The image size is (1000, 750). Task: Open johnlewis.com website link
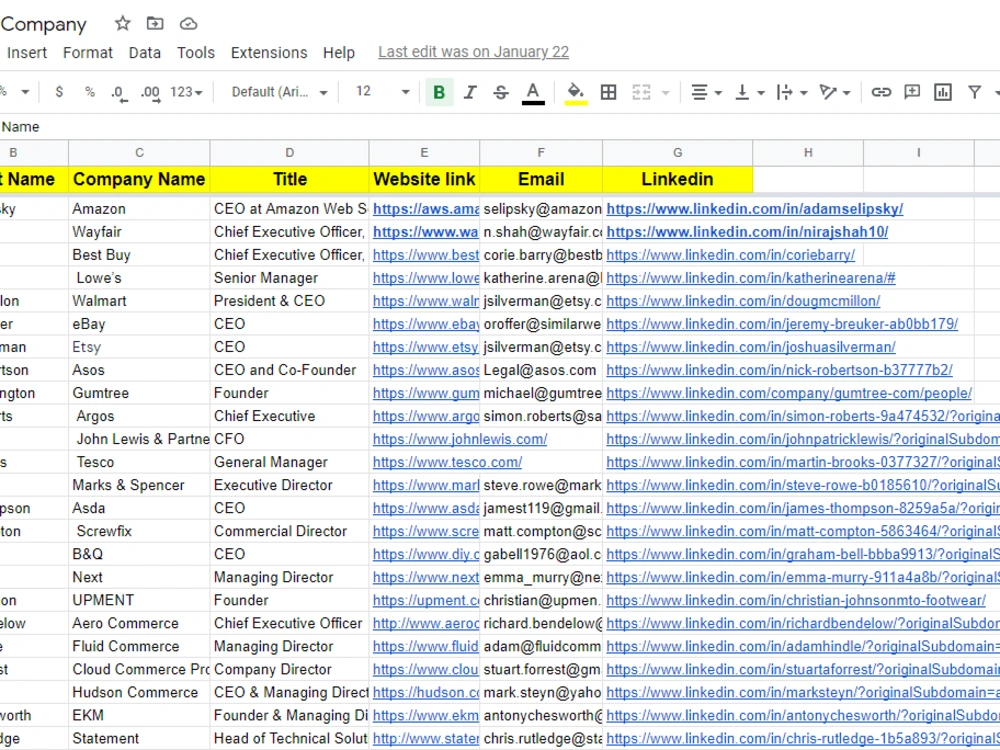pos(460,439)
